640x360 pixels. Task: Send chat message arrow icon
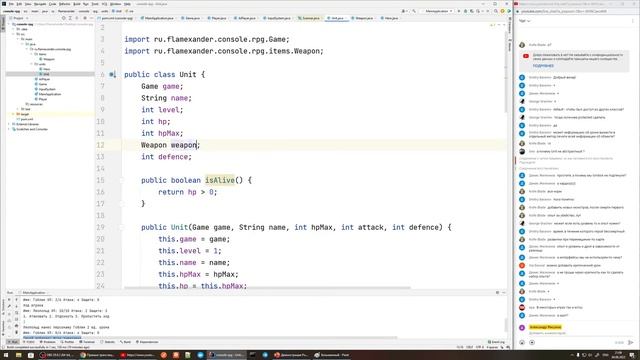pyautogui.click(x=631, y=342)
